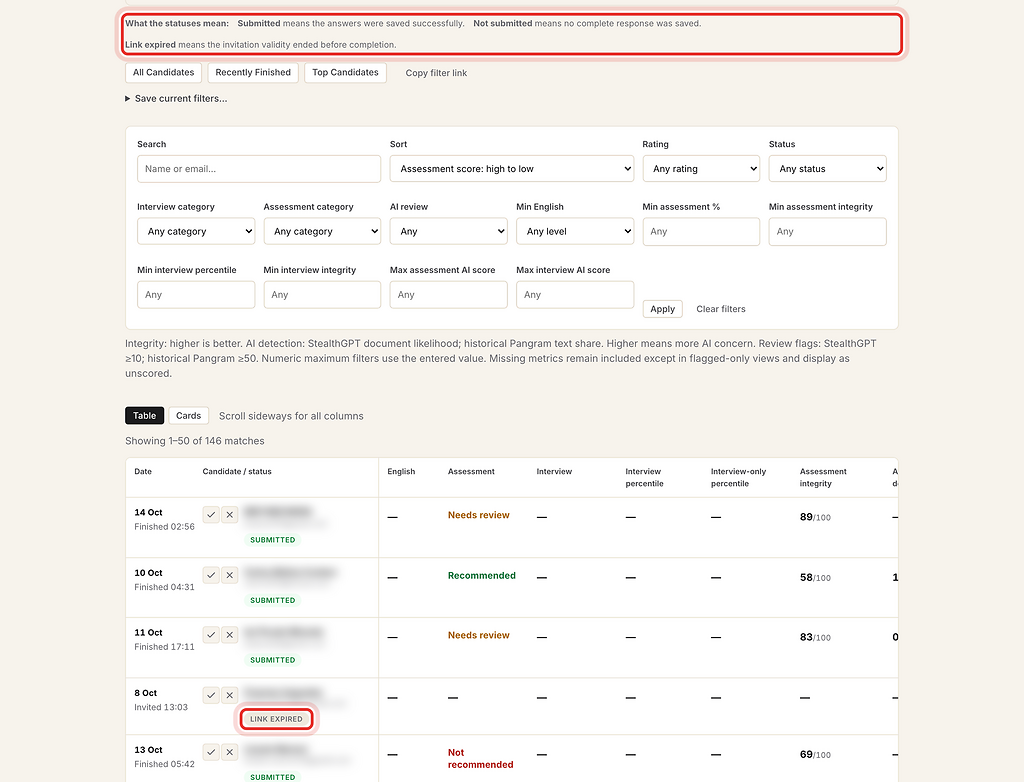Open the Assessment category dropdown
The width and height of the screenshot is (1024, 782).
[x=322, y=231]
